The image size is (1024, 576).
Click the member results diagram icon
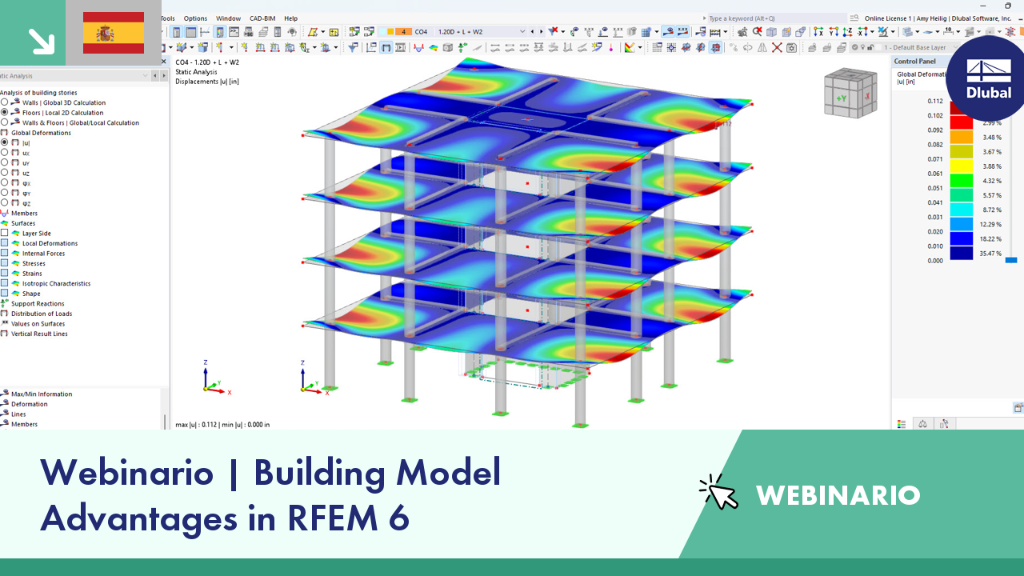click(x=419, y=48)
